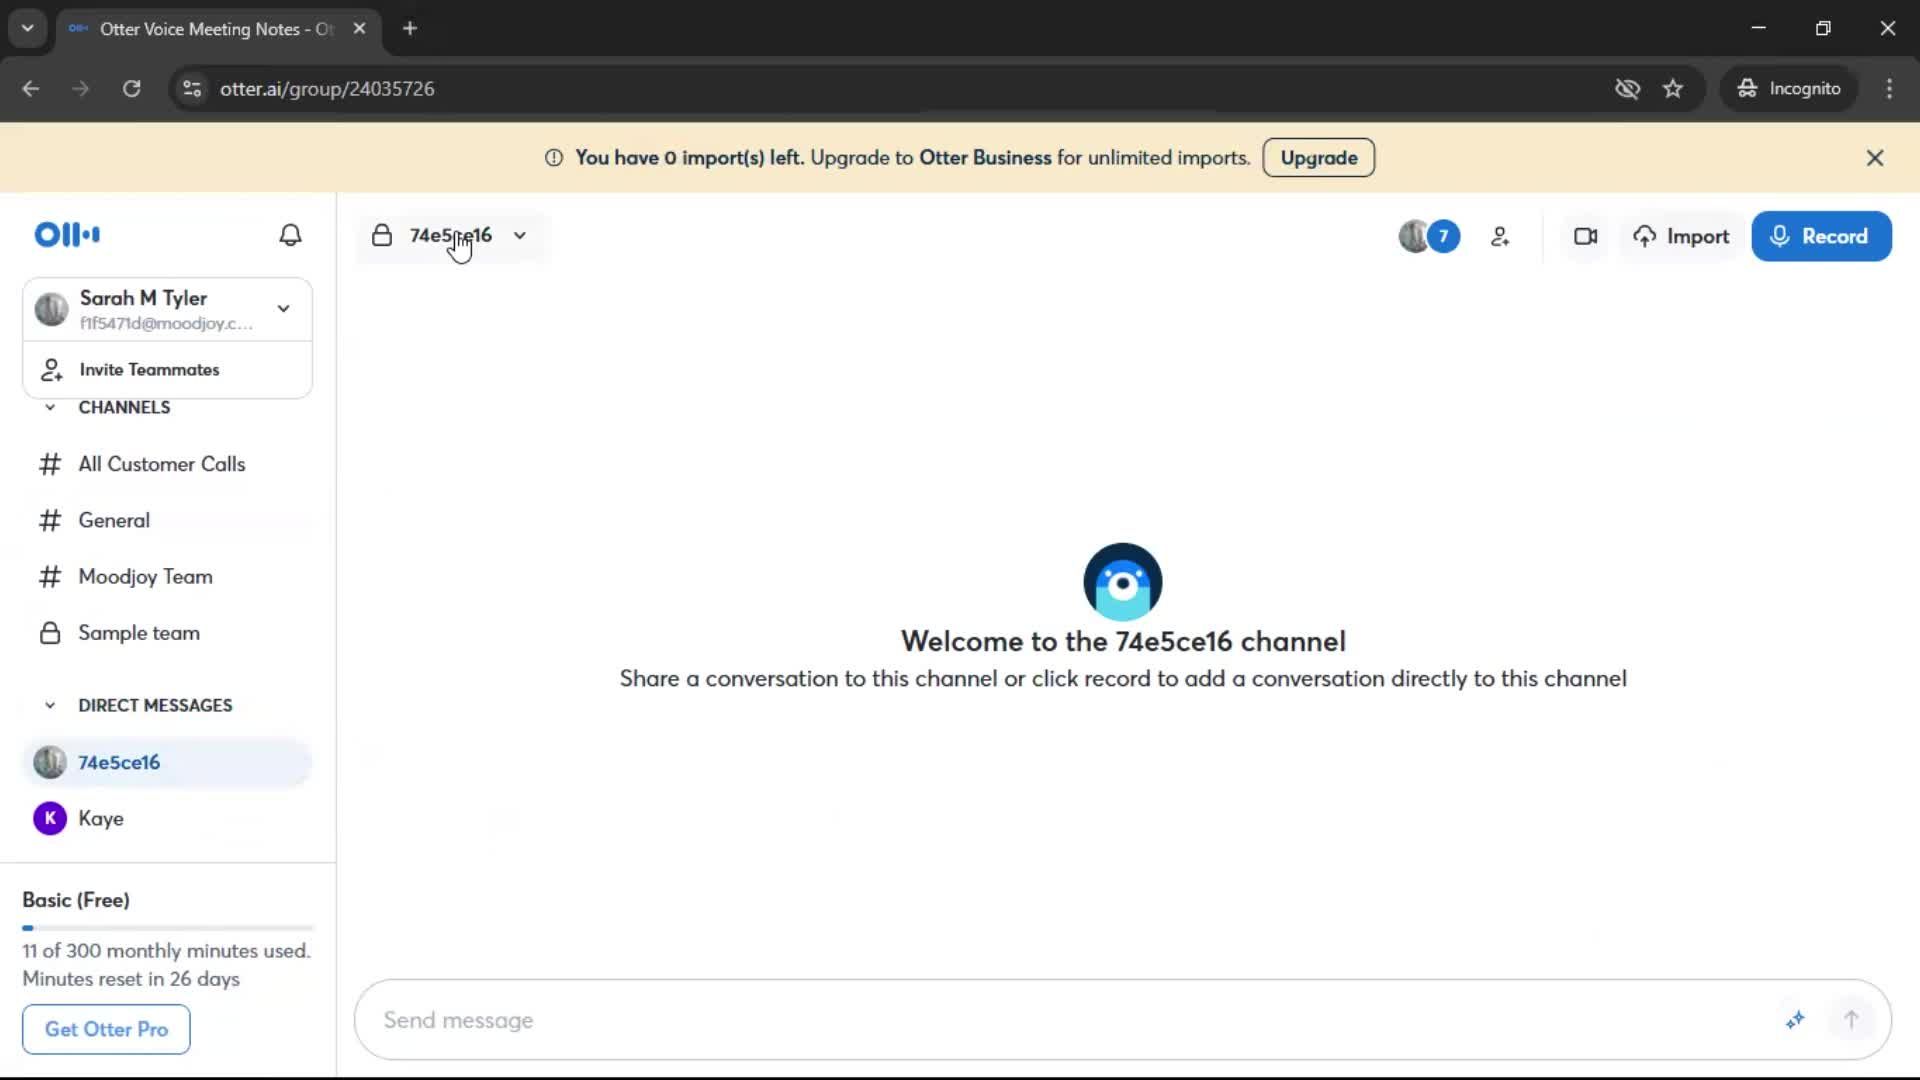The height and width of the screenshot is (1080, 1920).
Task: Close the Otter Voice Meeting Notes tab
Action: pyautogui.click(x=360, y=29)
